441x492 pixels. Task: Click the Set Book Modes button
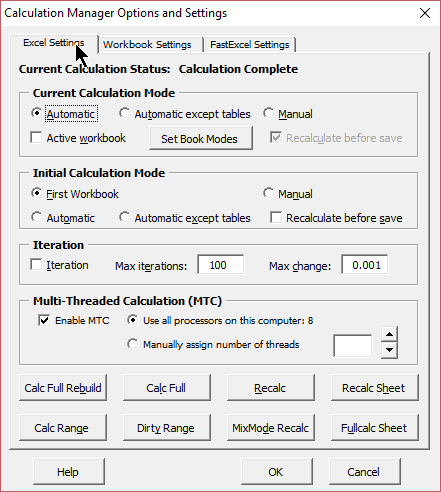(x=201, y=138)
